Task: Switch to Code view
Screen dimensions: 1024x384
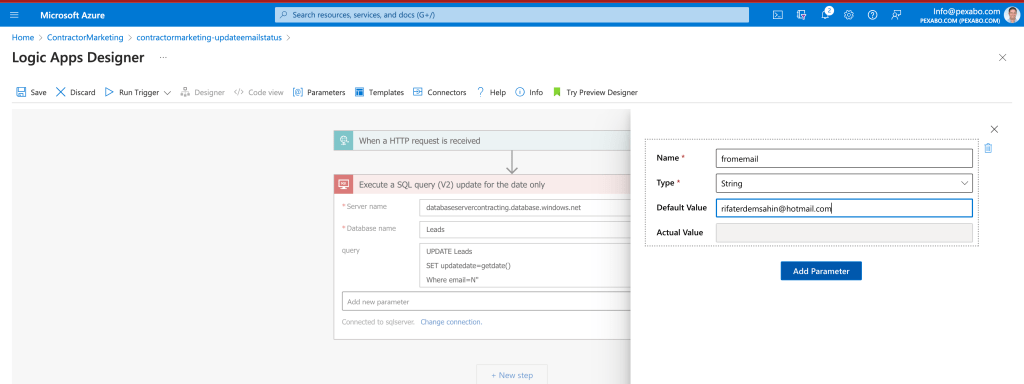Action: coord(259,92)
